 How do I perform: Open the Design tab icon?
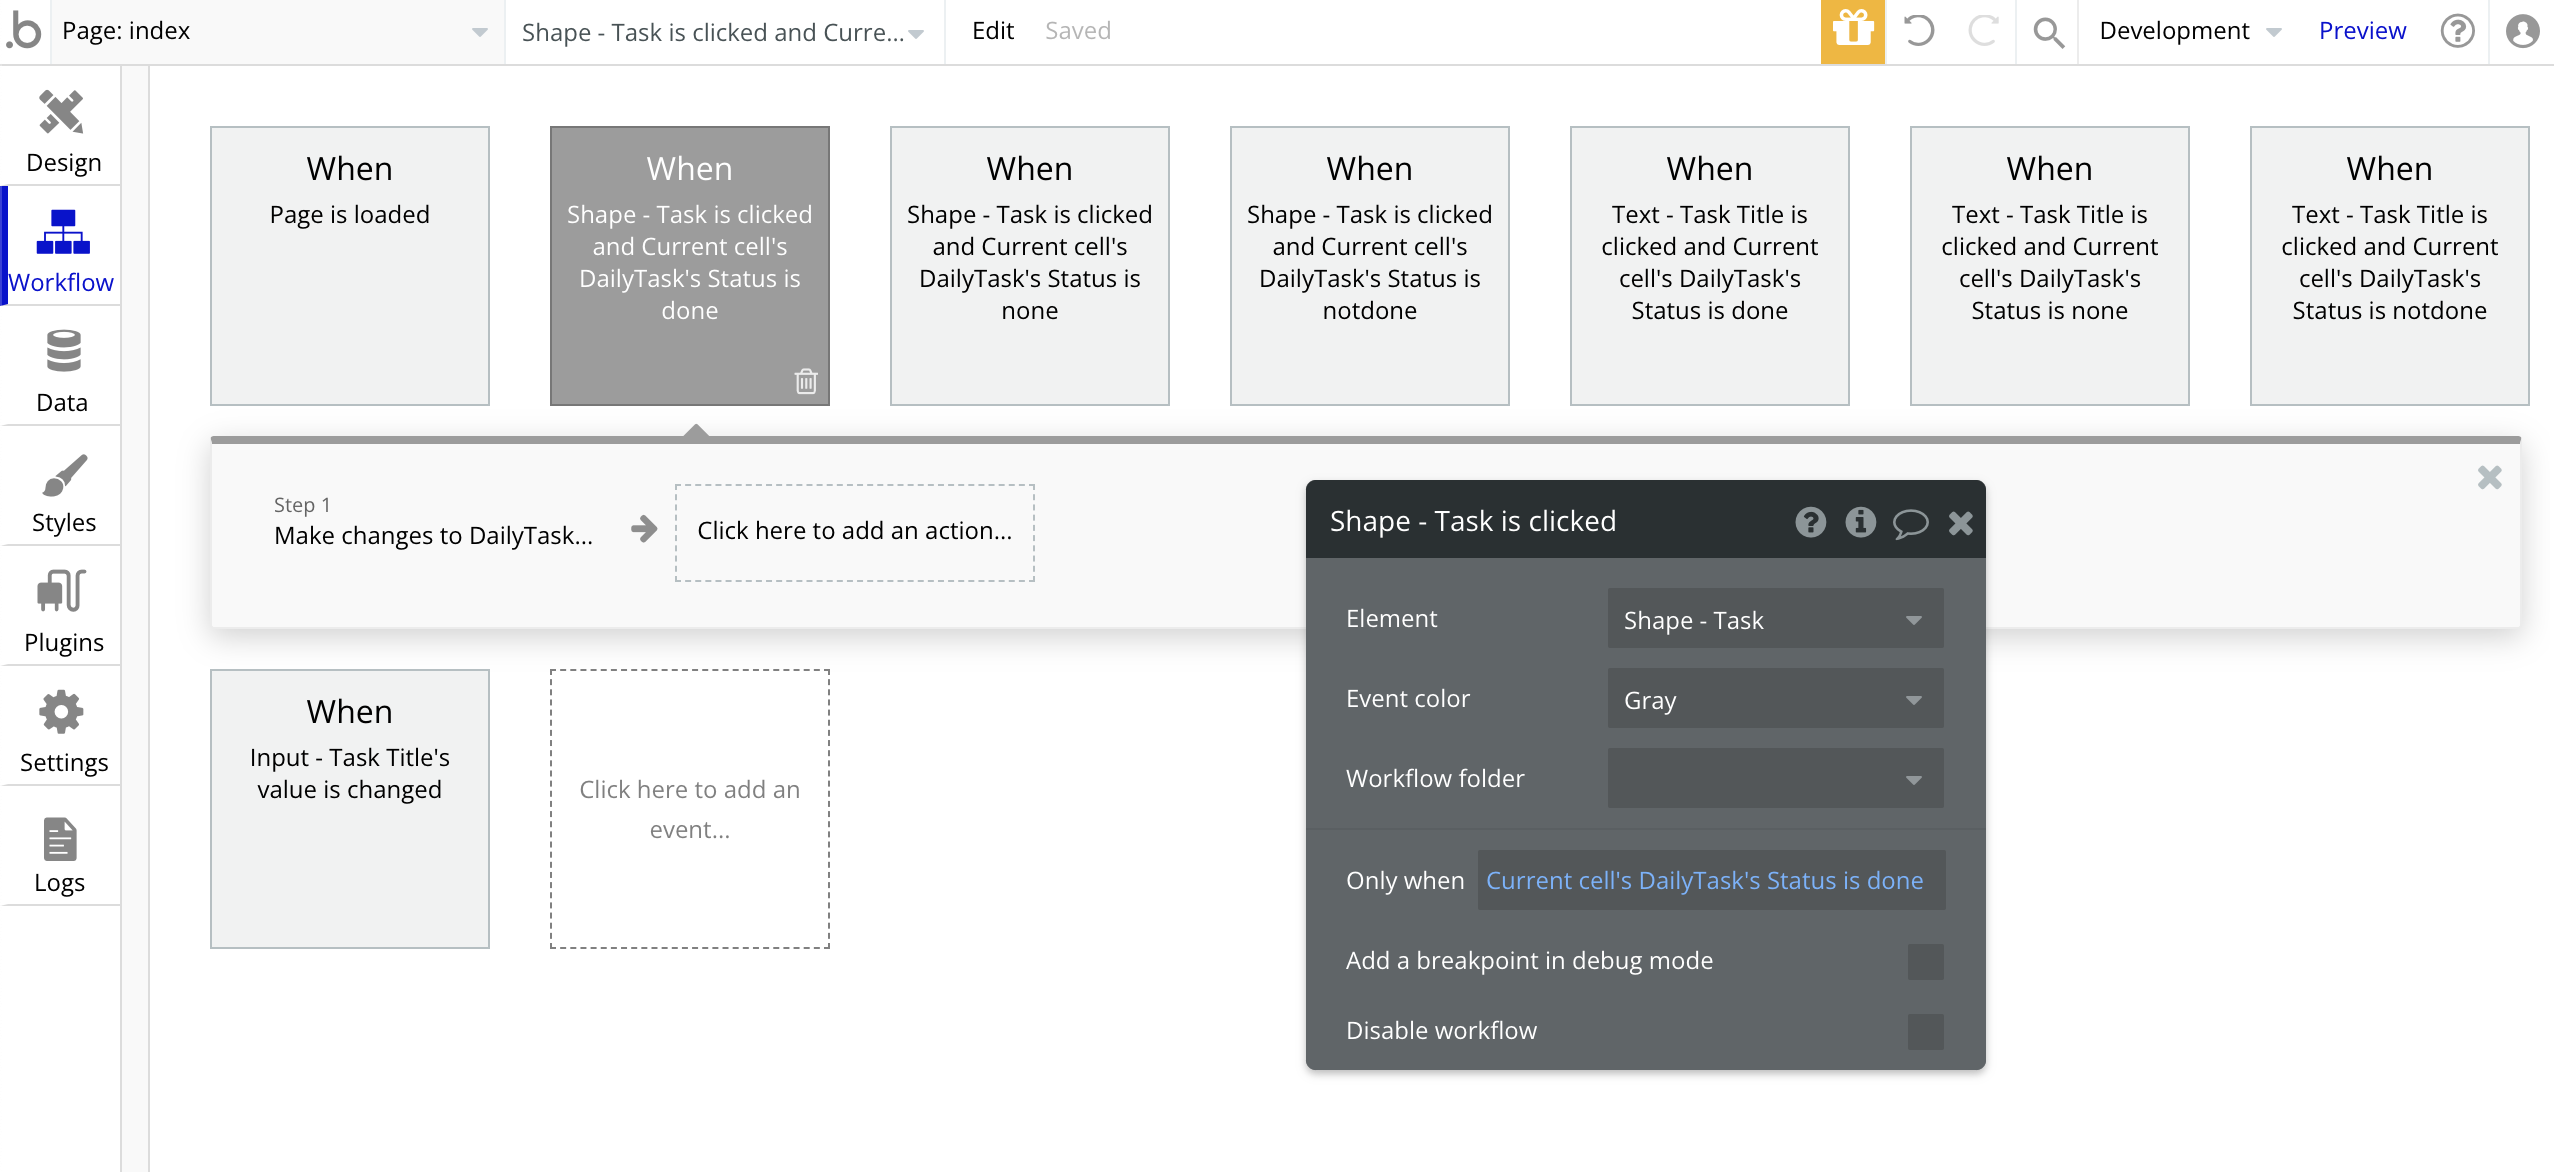61,113
